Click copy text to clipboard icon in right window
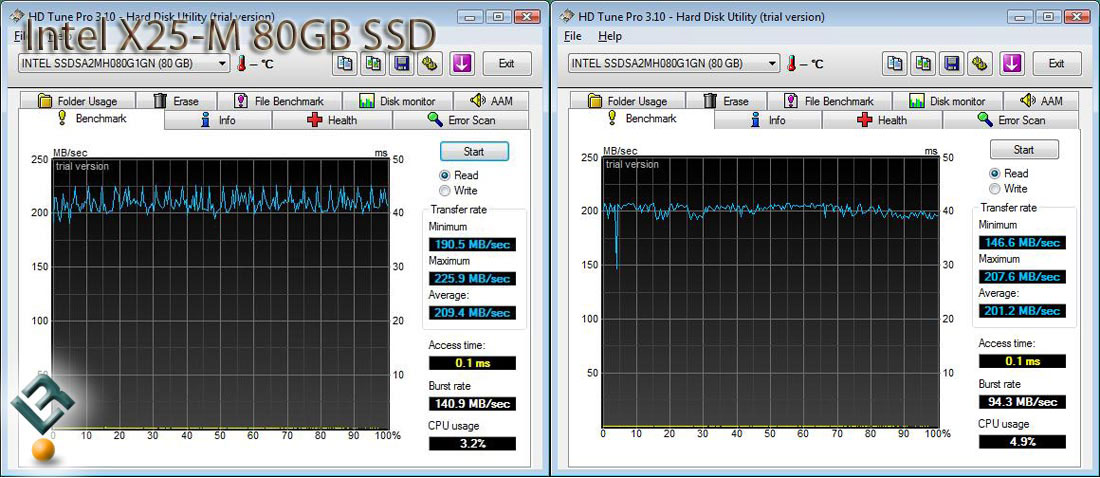 [x=894, y=63]
